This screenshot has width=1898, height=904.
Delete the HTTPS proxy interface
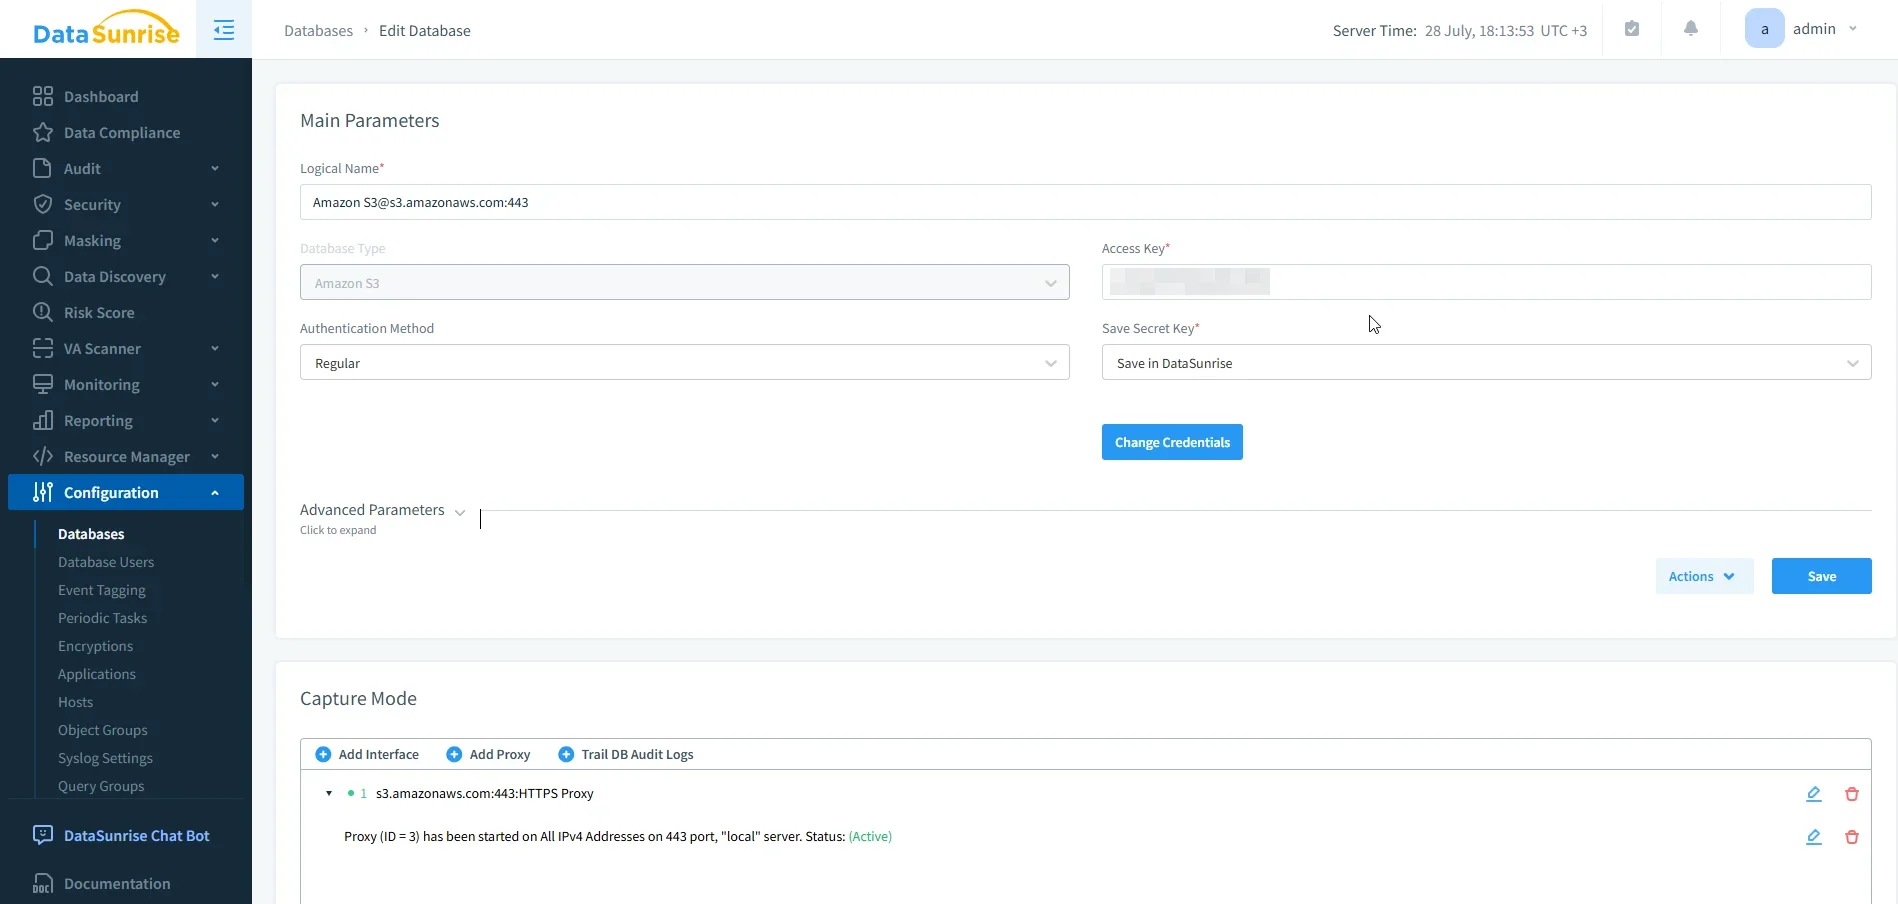click(1851, 793)
